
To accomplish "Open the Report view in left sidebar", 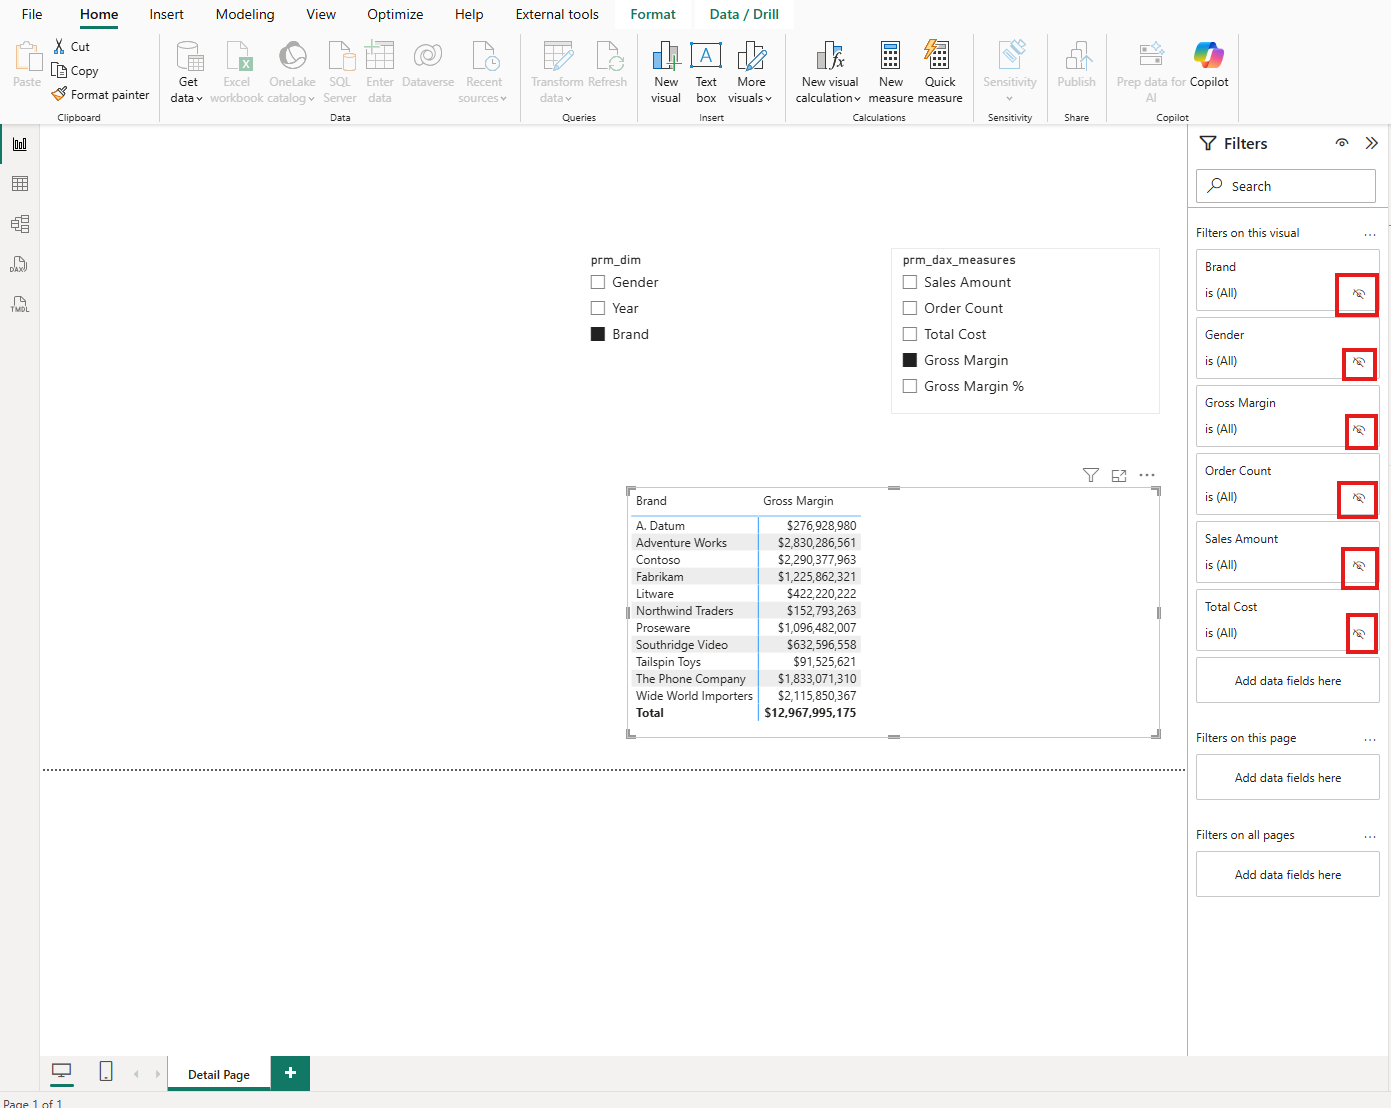I will (19, 144).
